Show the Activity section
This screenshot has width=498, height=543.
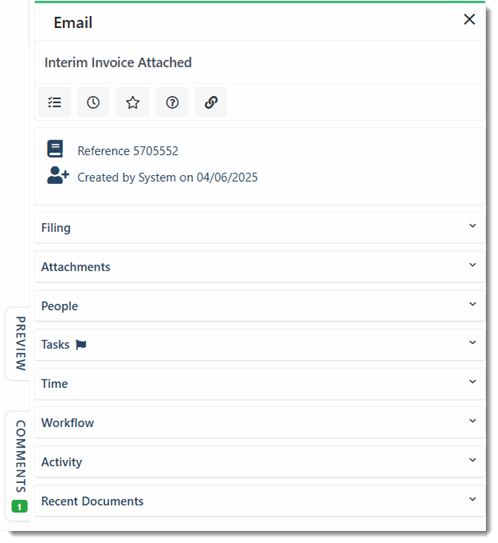260,462
